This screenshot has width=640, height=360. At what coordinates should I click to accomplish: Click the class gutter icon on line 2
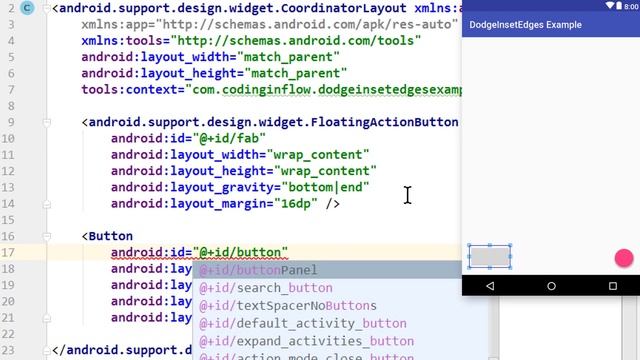pyautogui.click(x=27, y=8)
